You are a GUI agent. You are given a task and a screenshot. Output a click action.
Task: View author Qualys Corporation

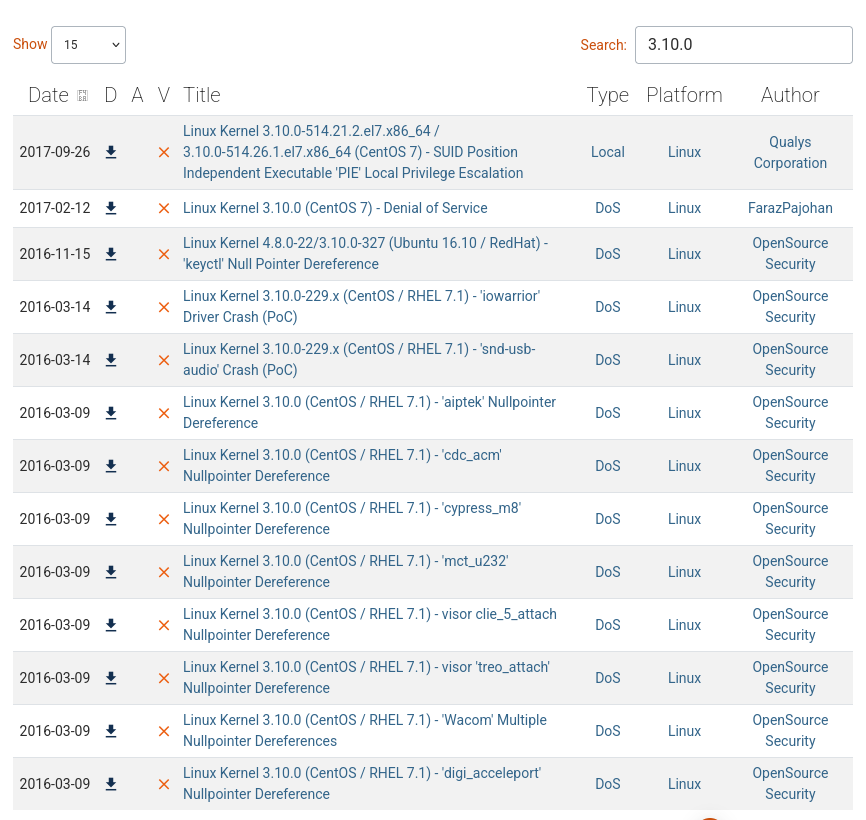790,152
